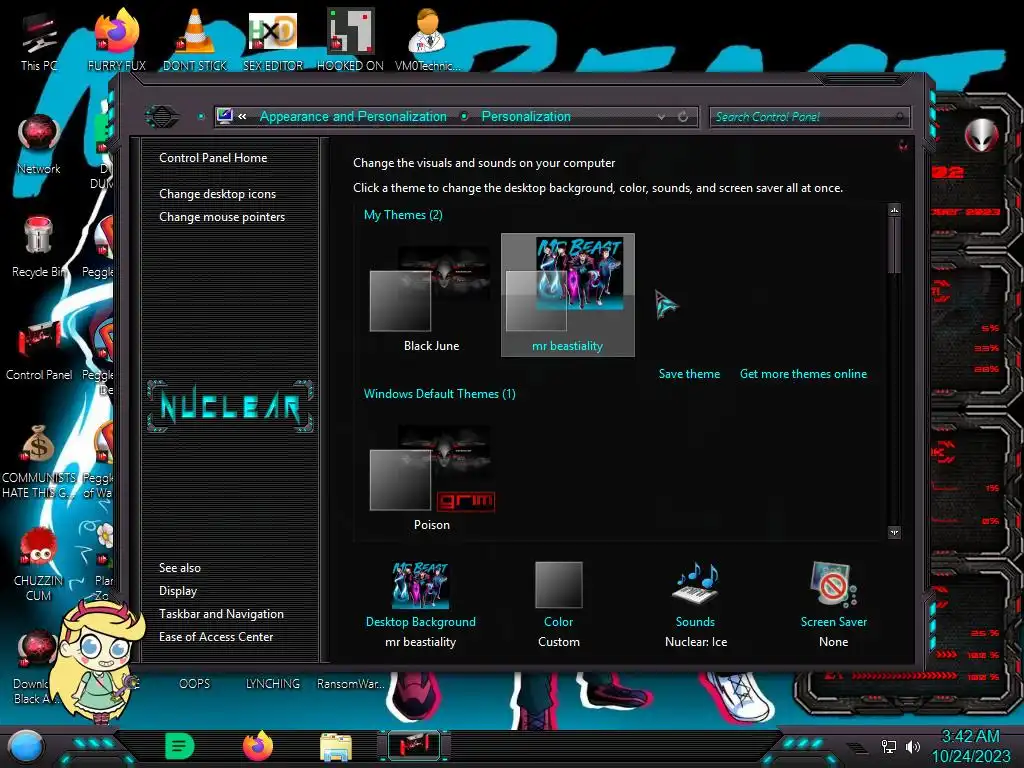Open the volume tray icon

[913, 746]
